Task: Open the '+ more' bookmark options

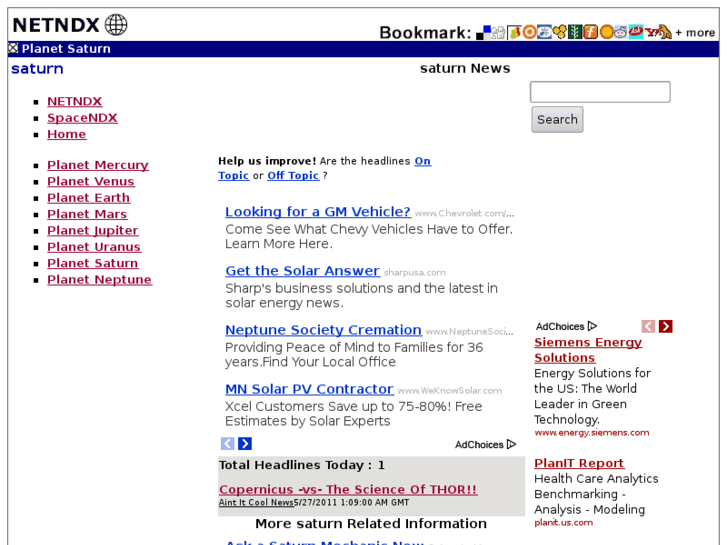Action: point(695,33)
